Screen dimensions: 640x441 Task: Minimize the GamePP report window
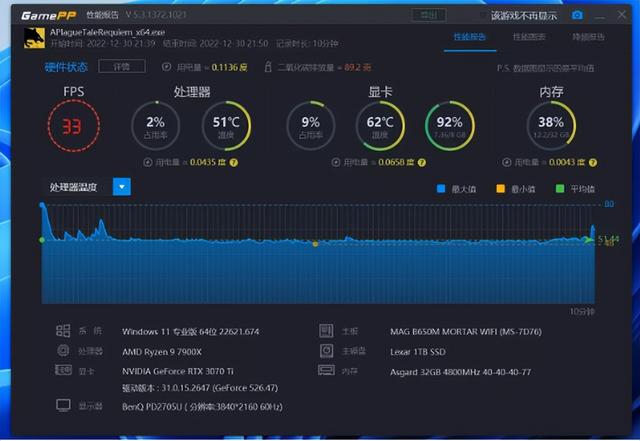(600, 16)
